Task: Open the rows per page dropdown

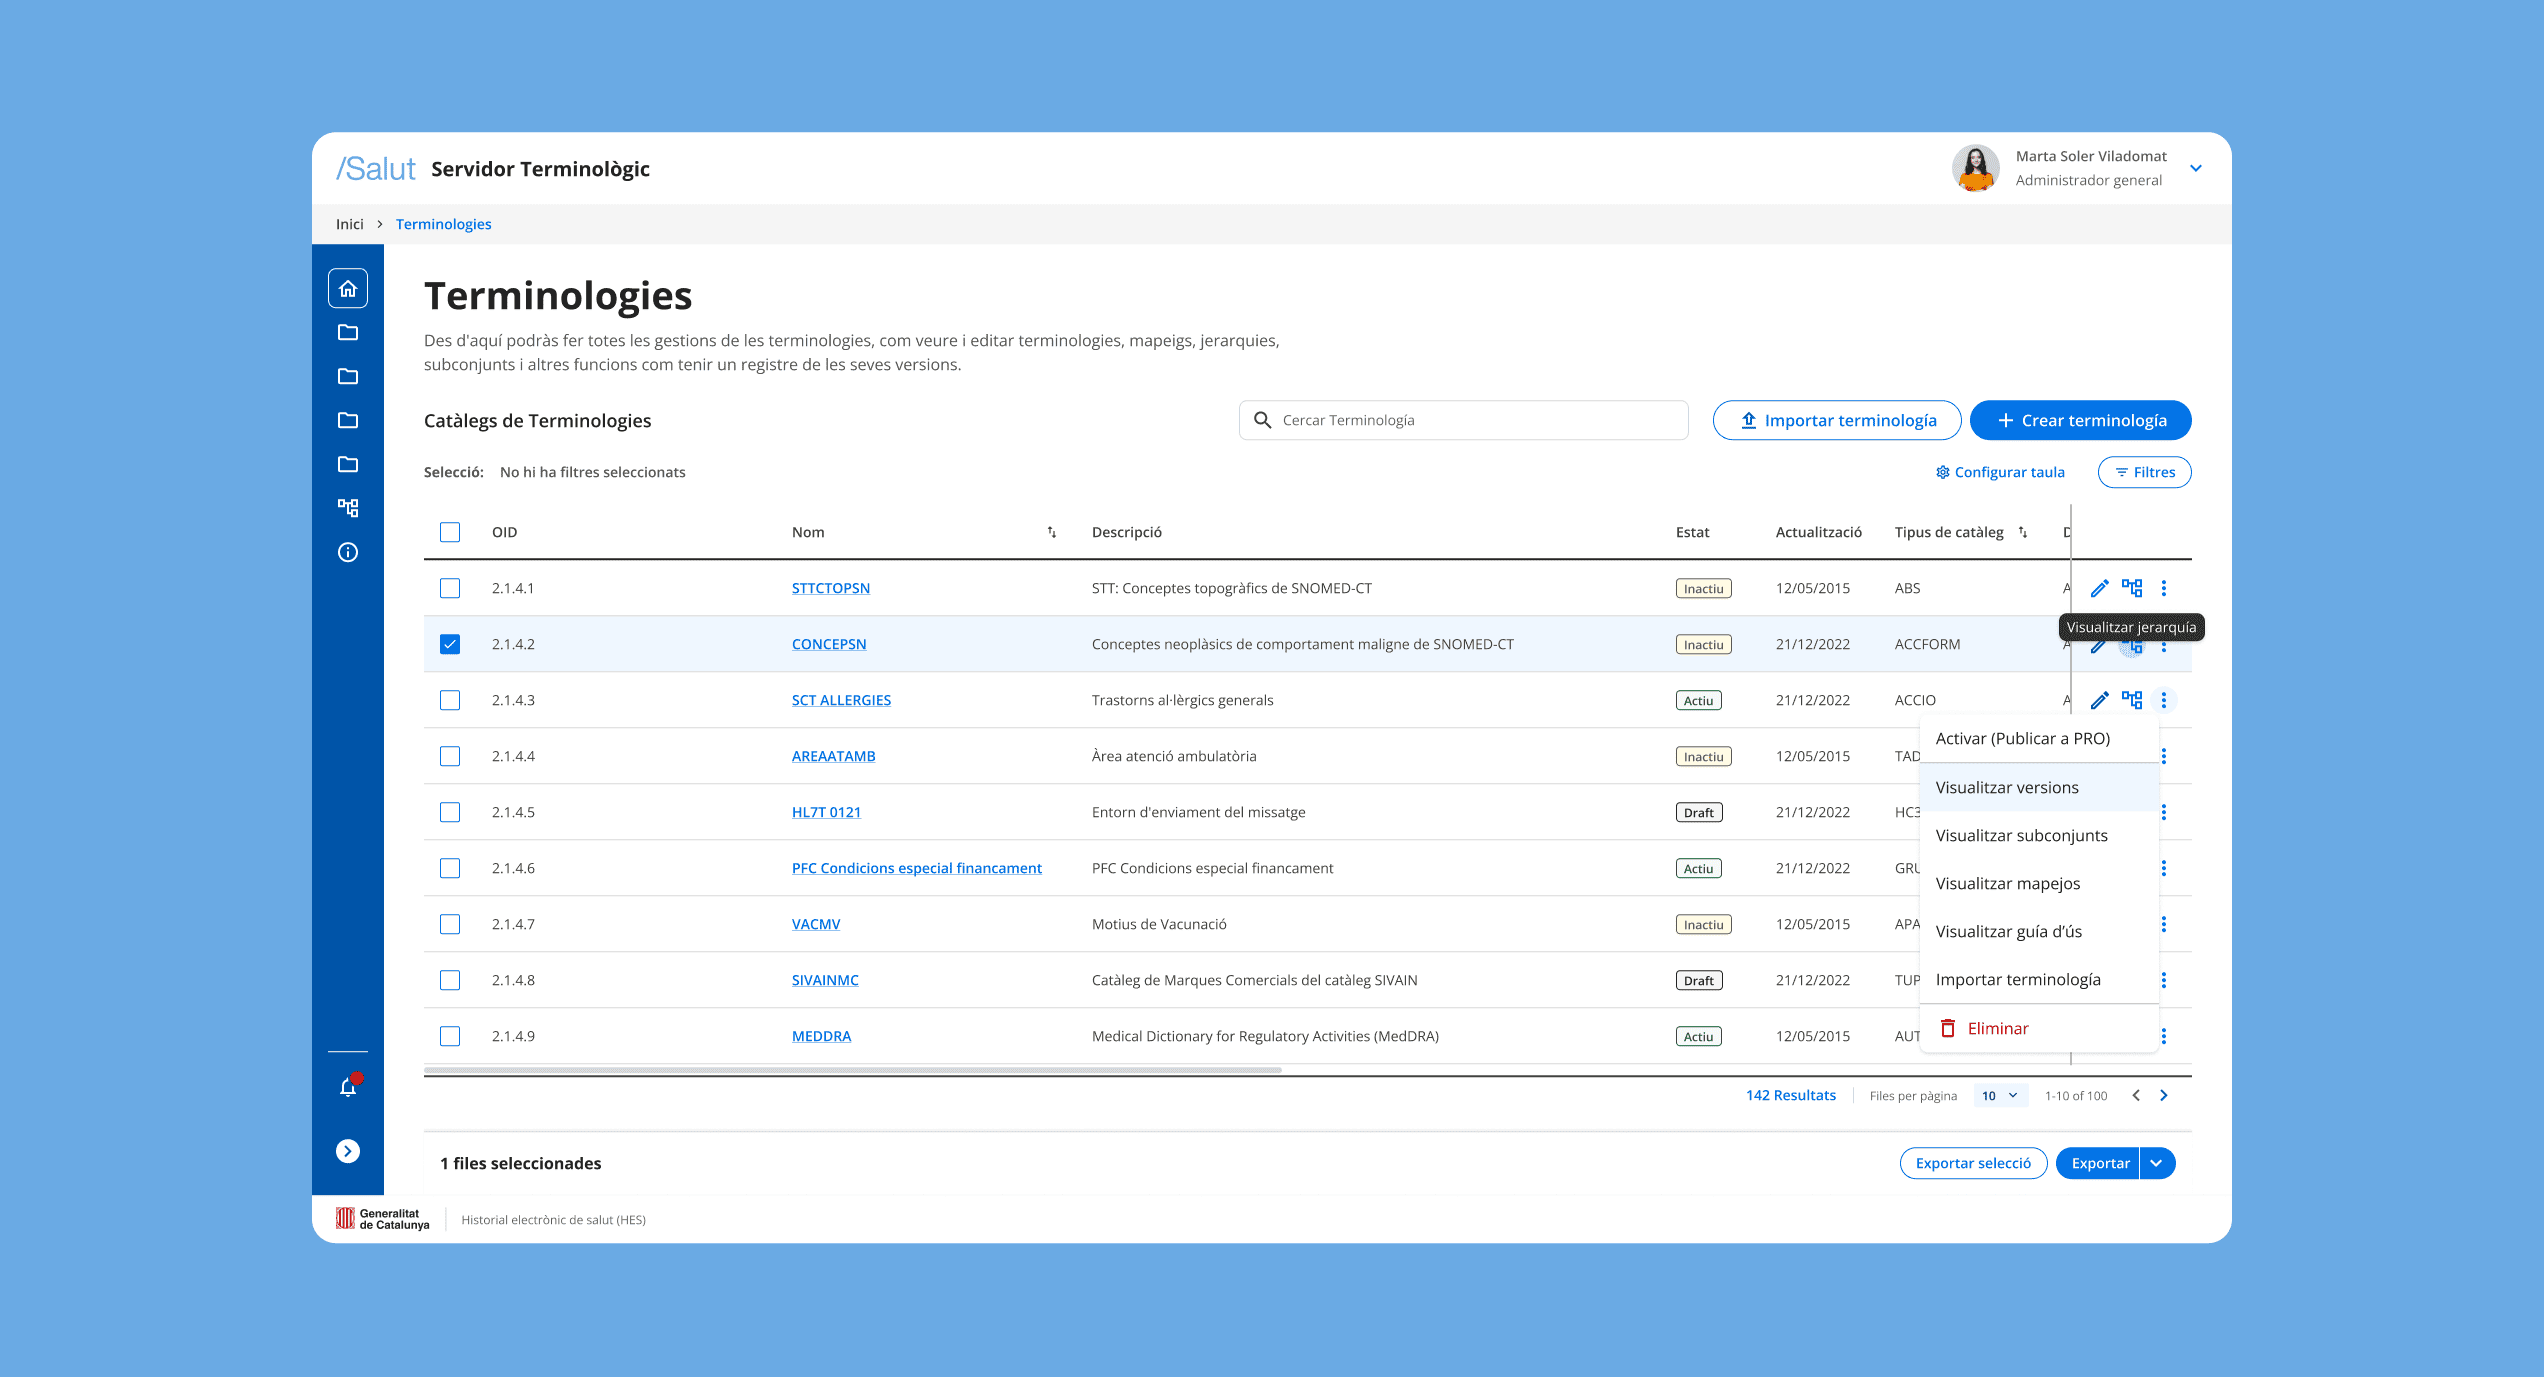Action: [2000, 1096]
